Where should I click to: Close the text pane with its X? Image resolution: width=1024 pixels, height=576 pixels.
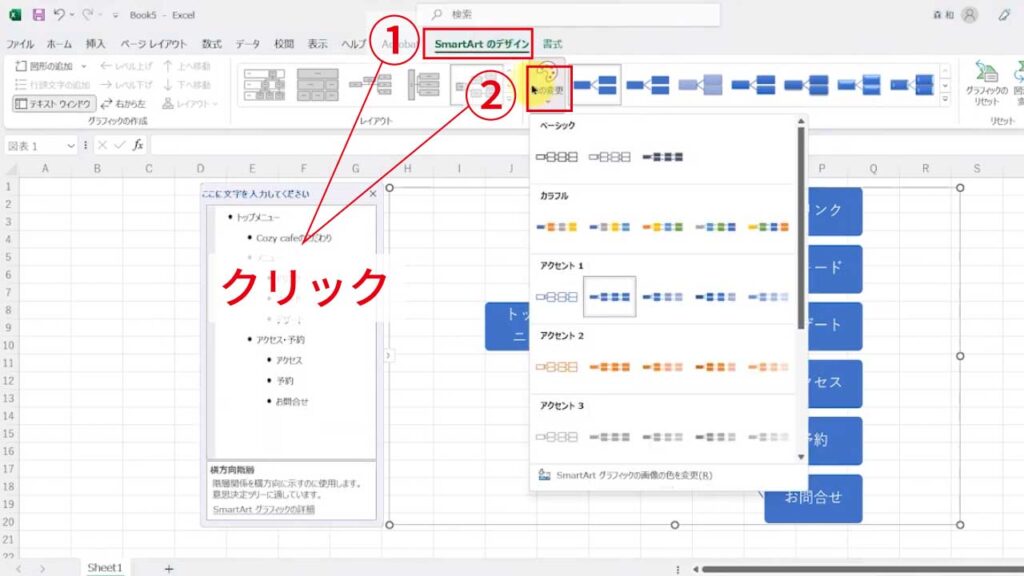(x=372, y=194)
